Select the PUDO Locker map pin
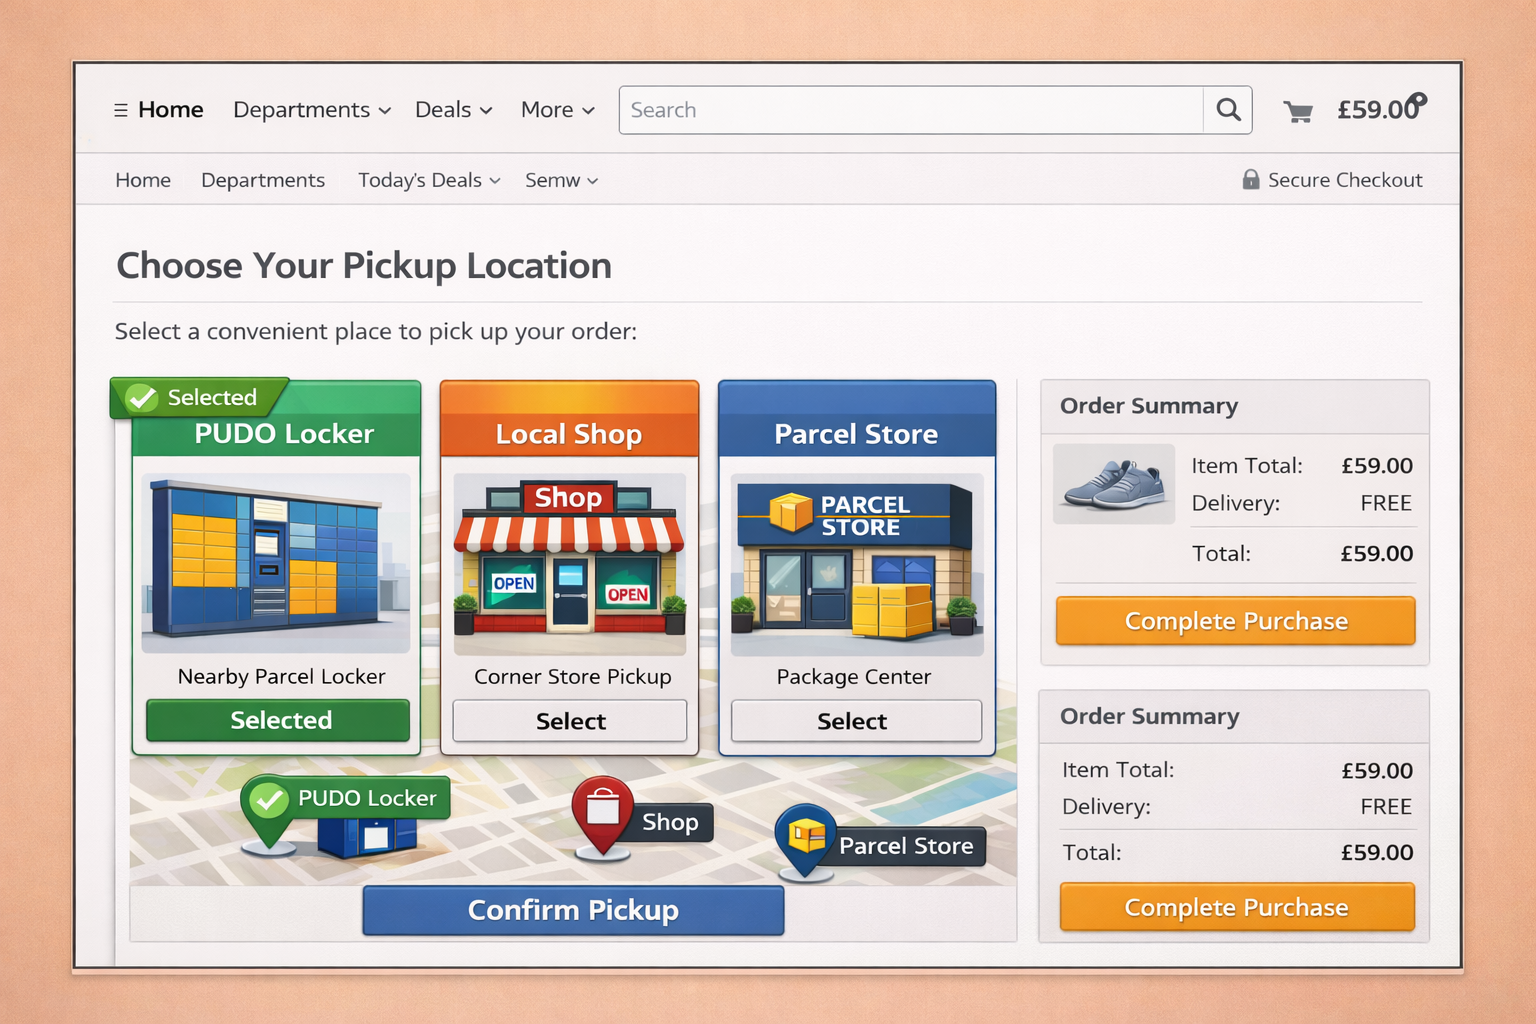 (x=268, y=806)
